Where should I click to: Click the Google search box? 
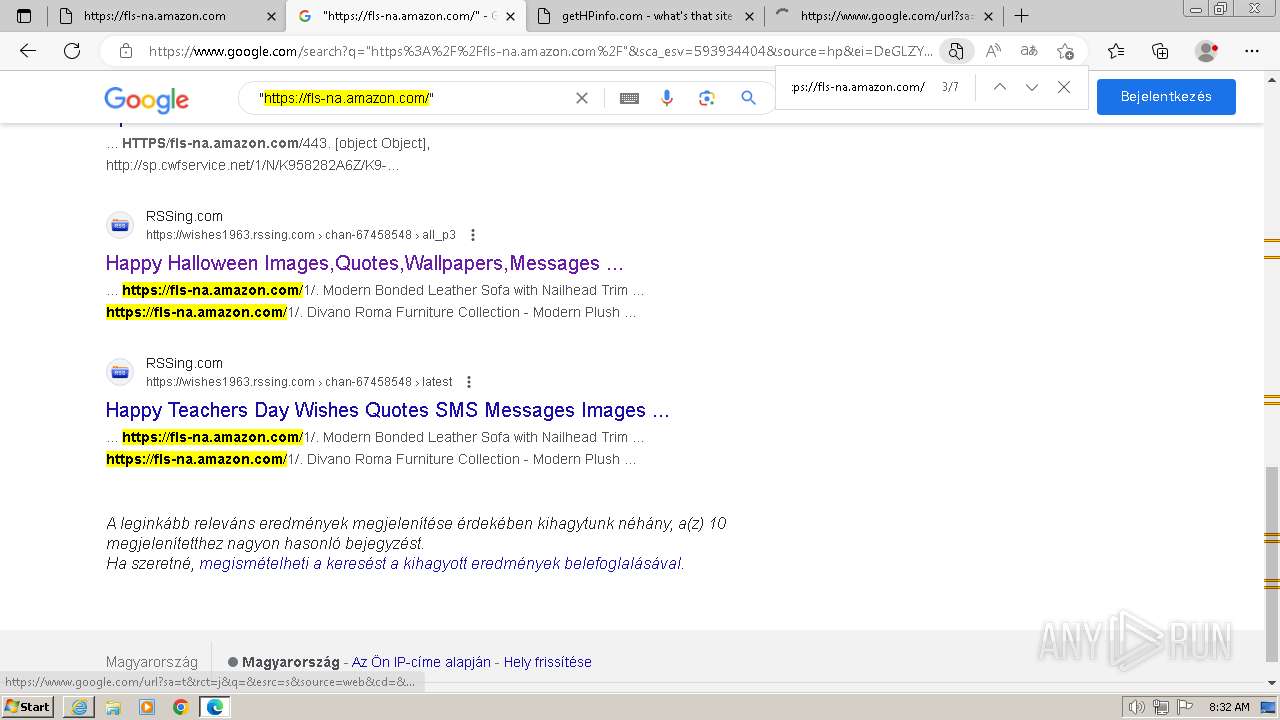point(410,98)
